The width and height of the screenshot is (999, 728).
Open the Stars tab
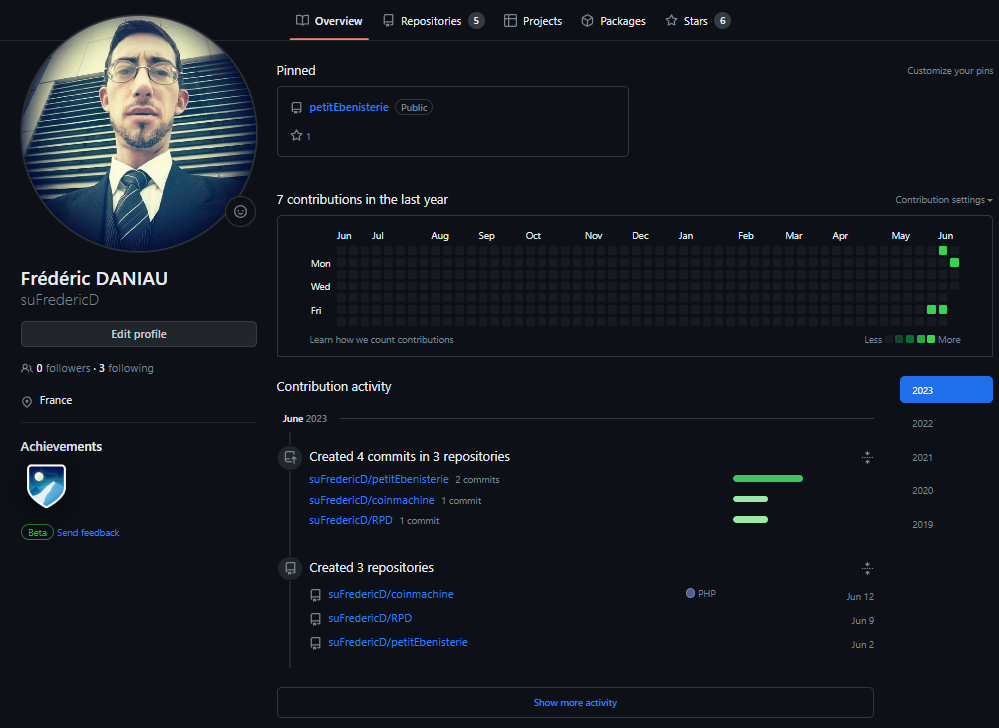click(697, 21)
